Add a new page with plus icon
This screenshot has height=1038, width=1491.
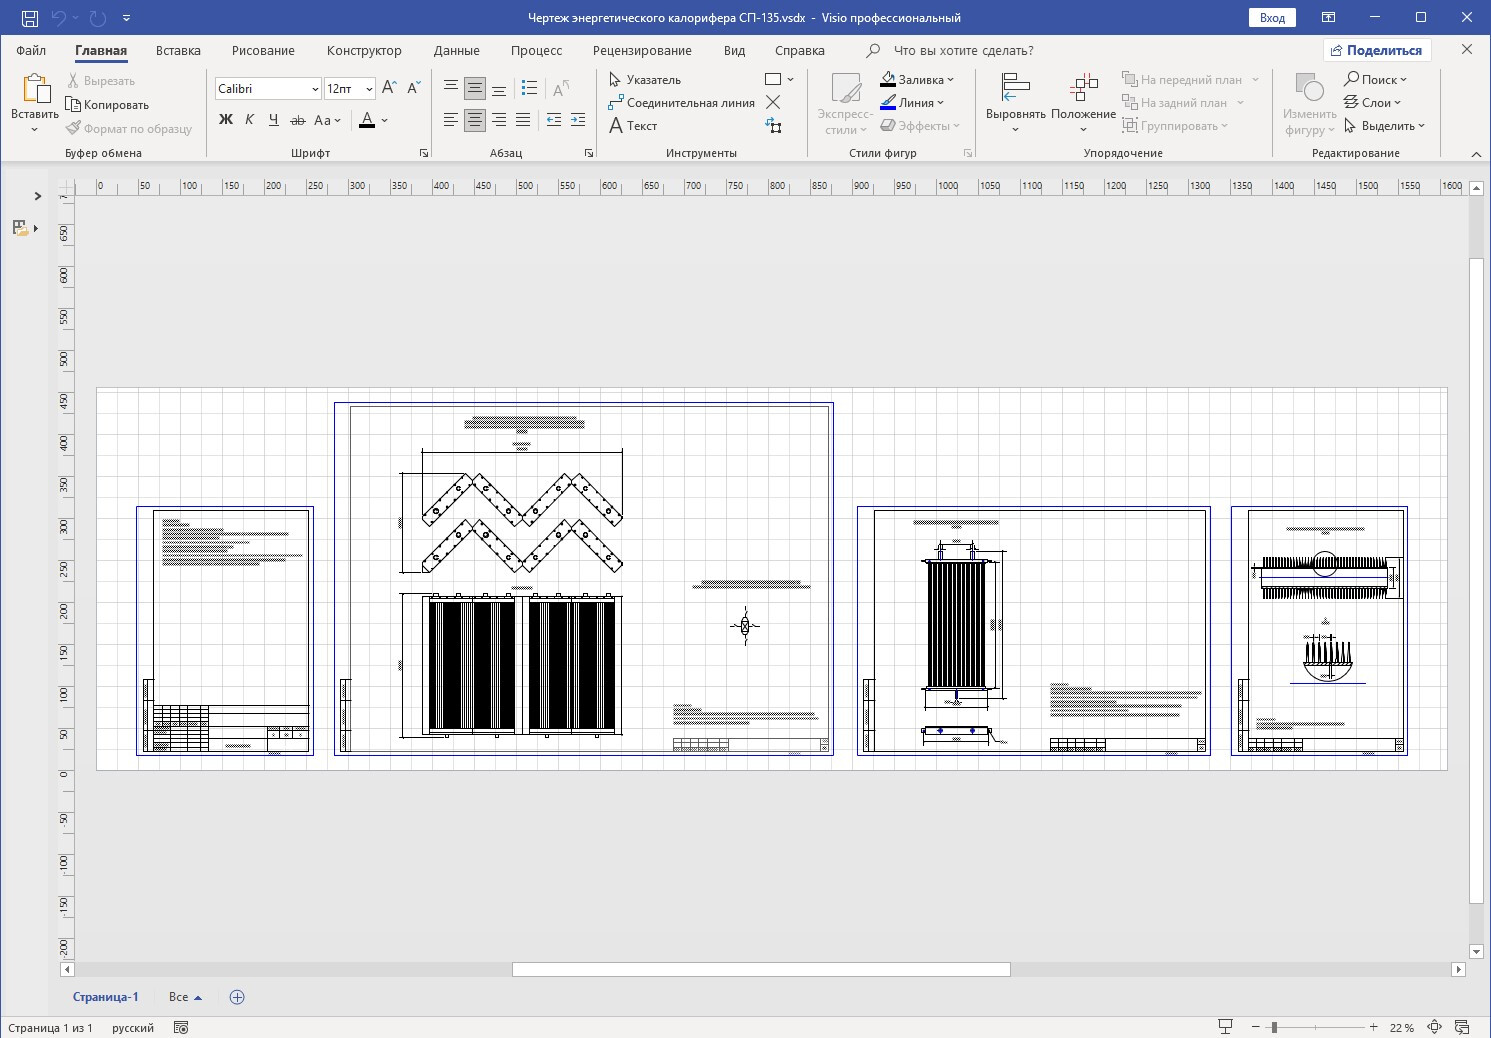pos(237,997)
